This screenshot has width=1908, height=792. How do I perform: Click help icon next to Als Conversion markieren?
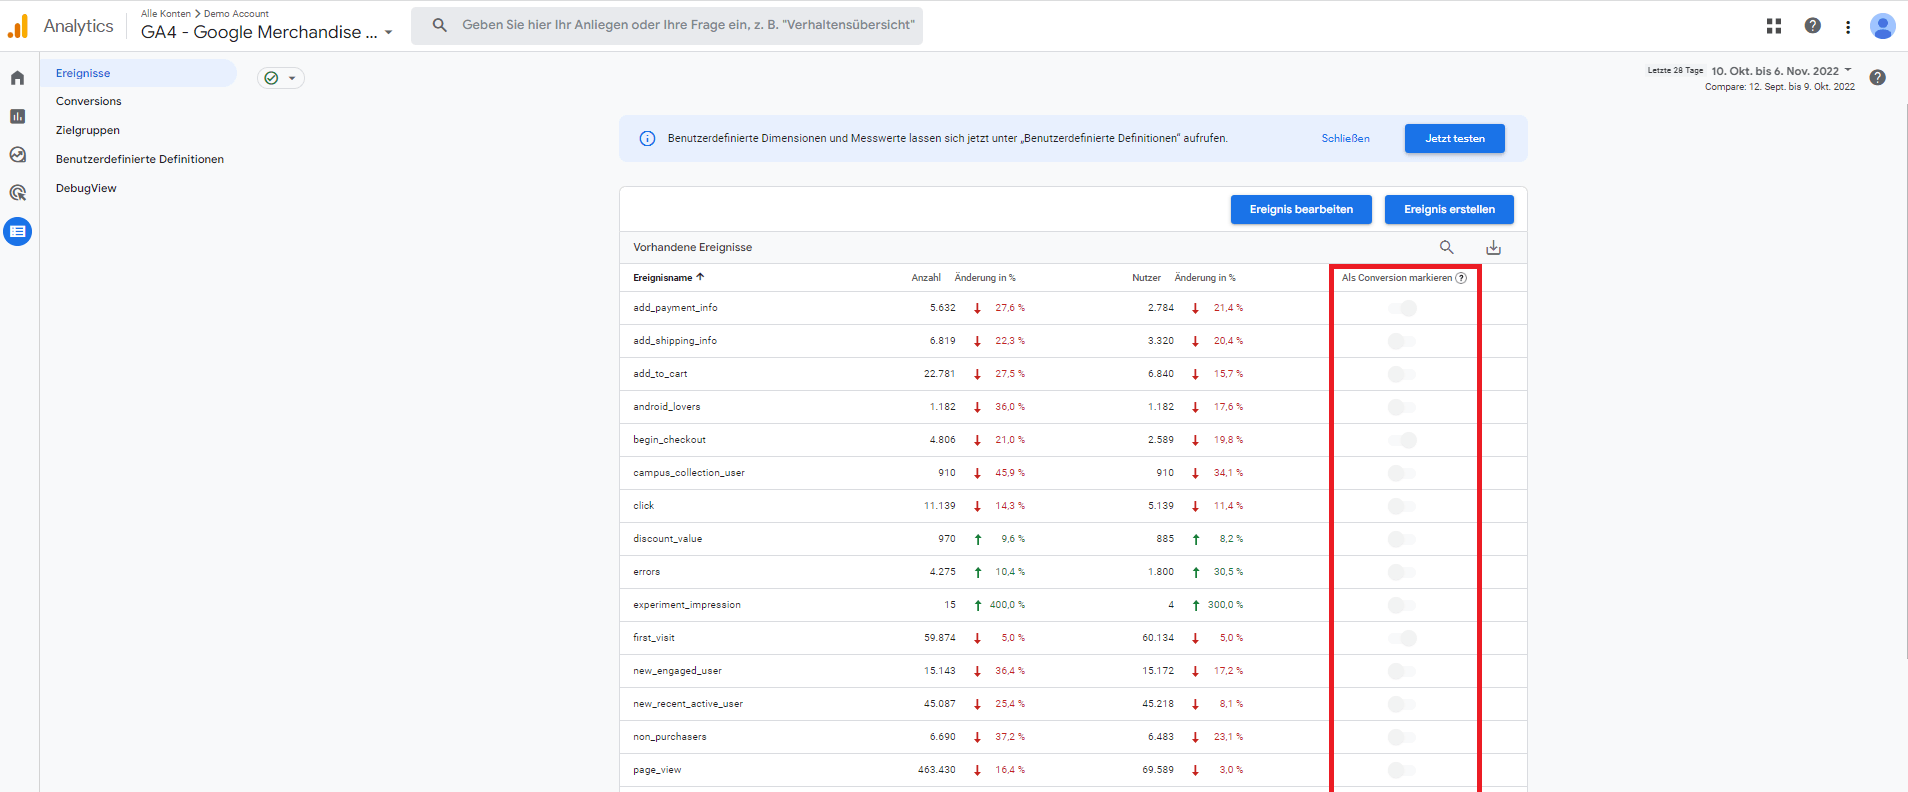coord(1461,278)
